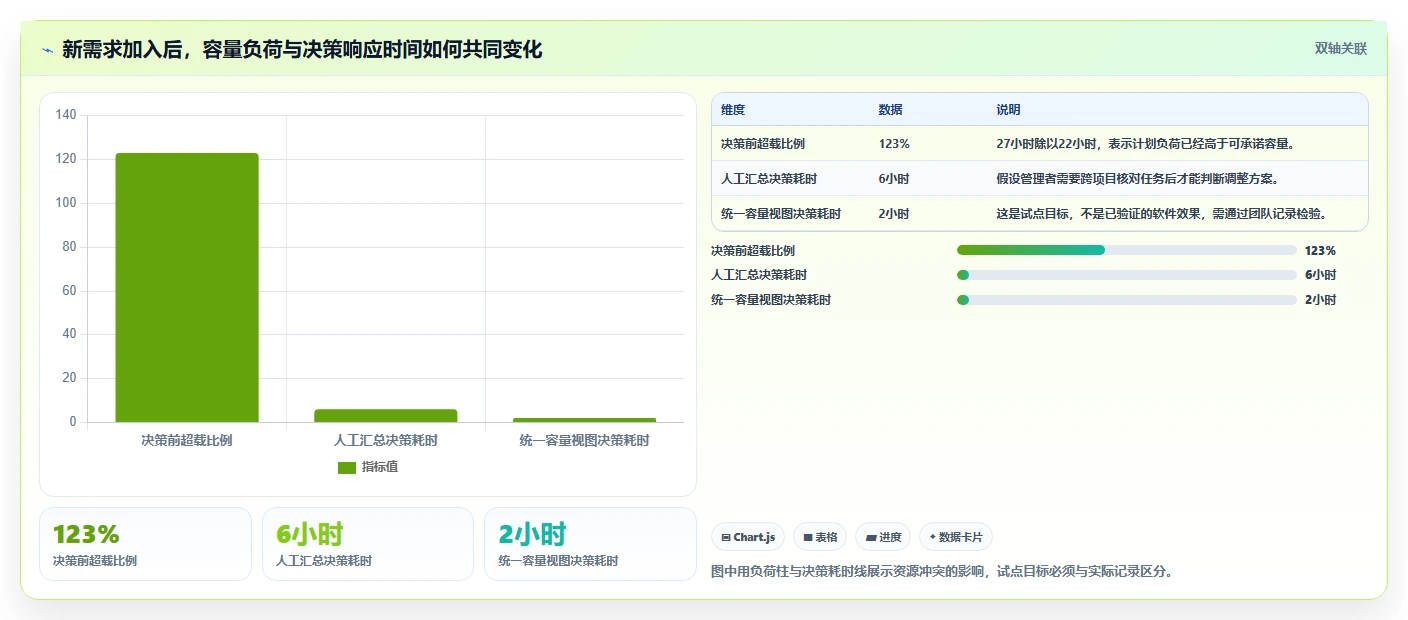Click the description starting 这是试点目标
Viewport: 1408px width, 620px height.
click(1161, 214)
